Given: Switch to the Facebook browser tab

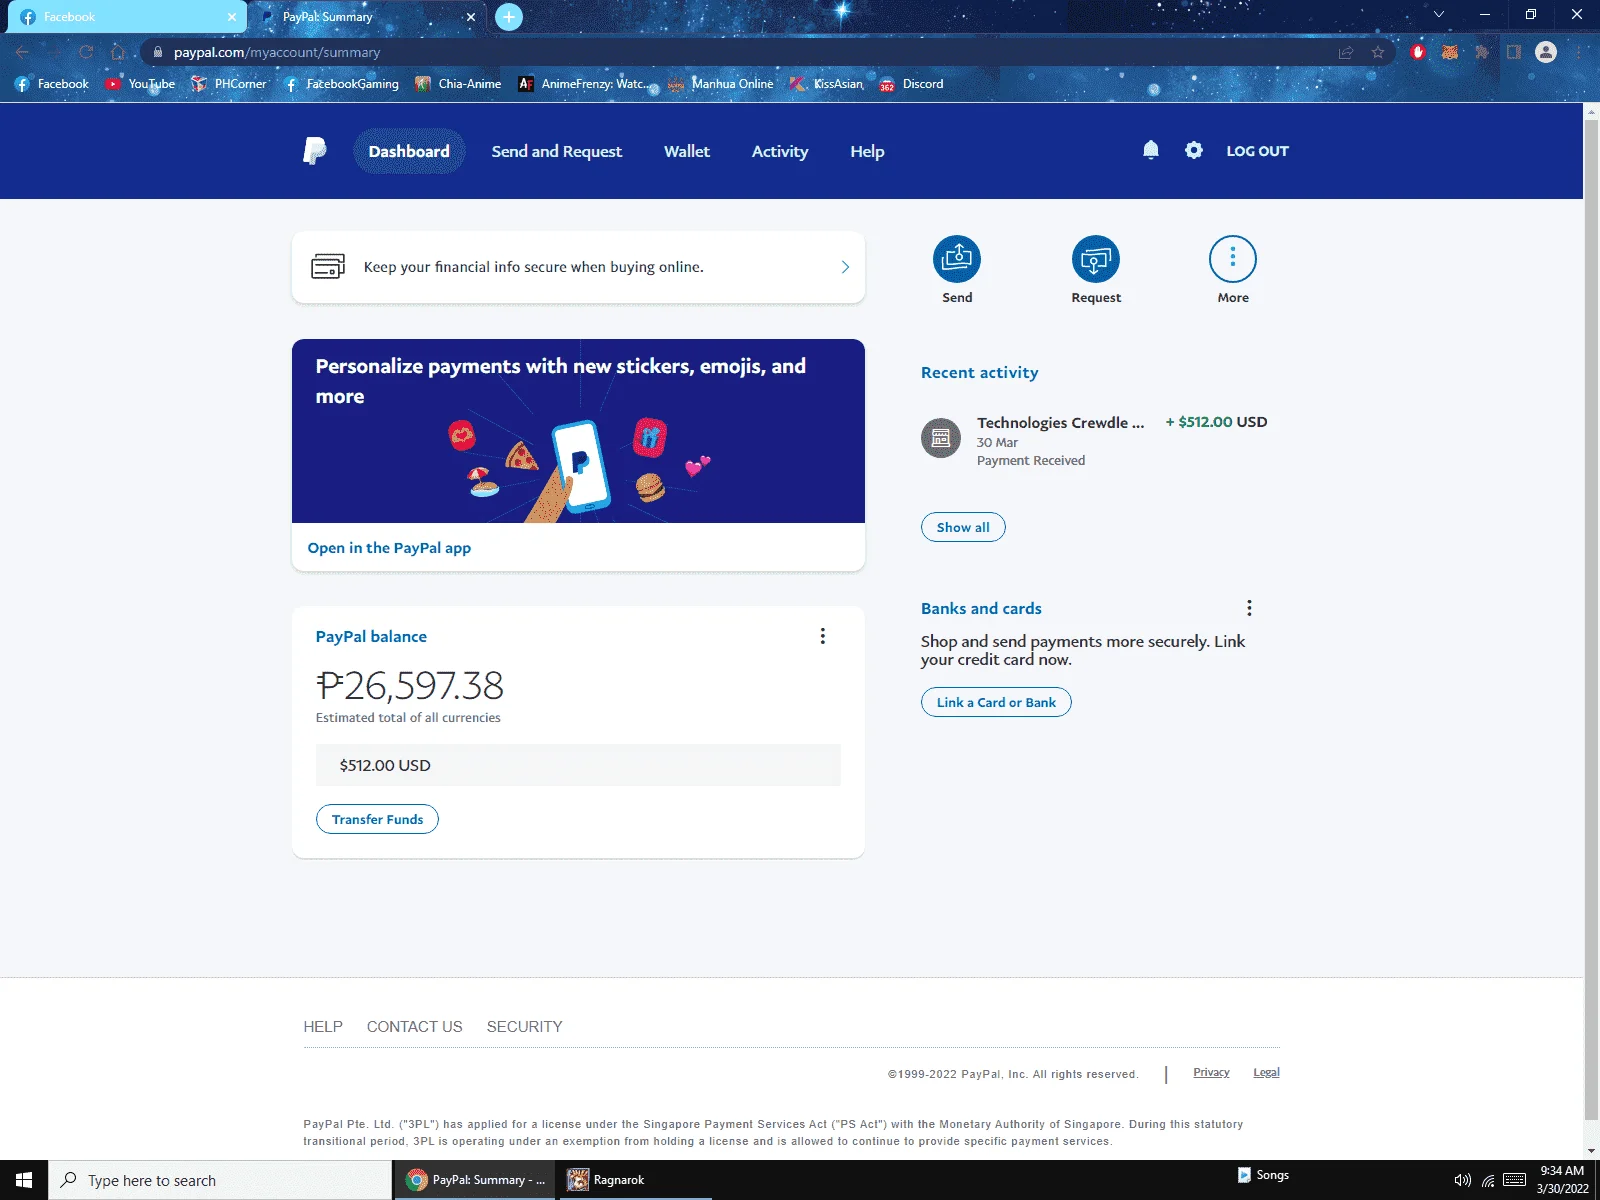Looking at the screenshot, I should click(x=127, y=17).
